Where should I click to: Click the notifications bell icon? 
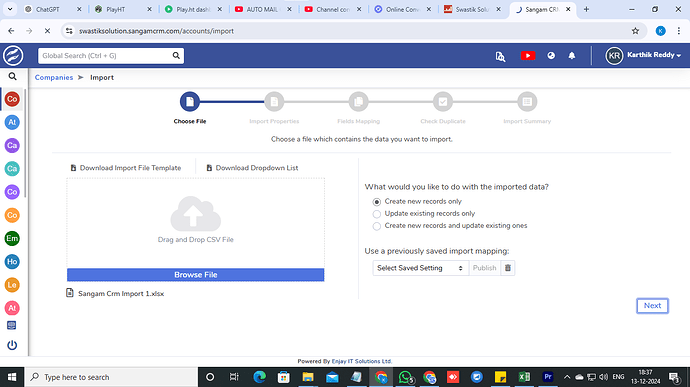[x=572, y=56]
